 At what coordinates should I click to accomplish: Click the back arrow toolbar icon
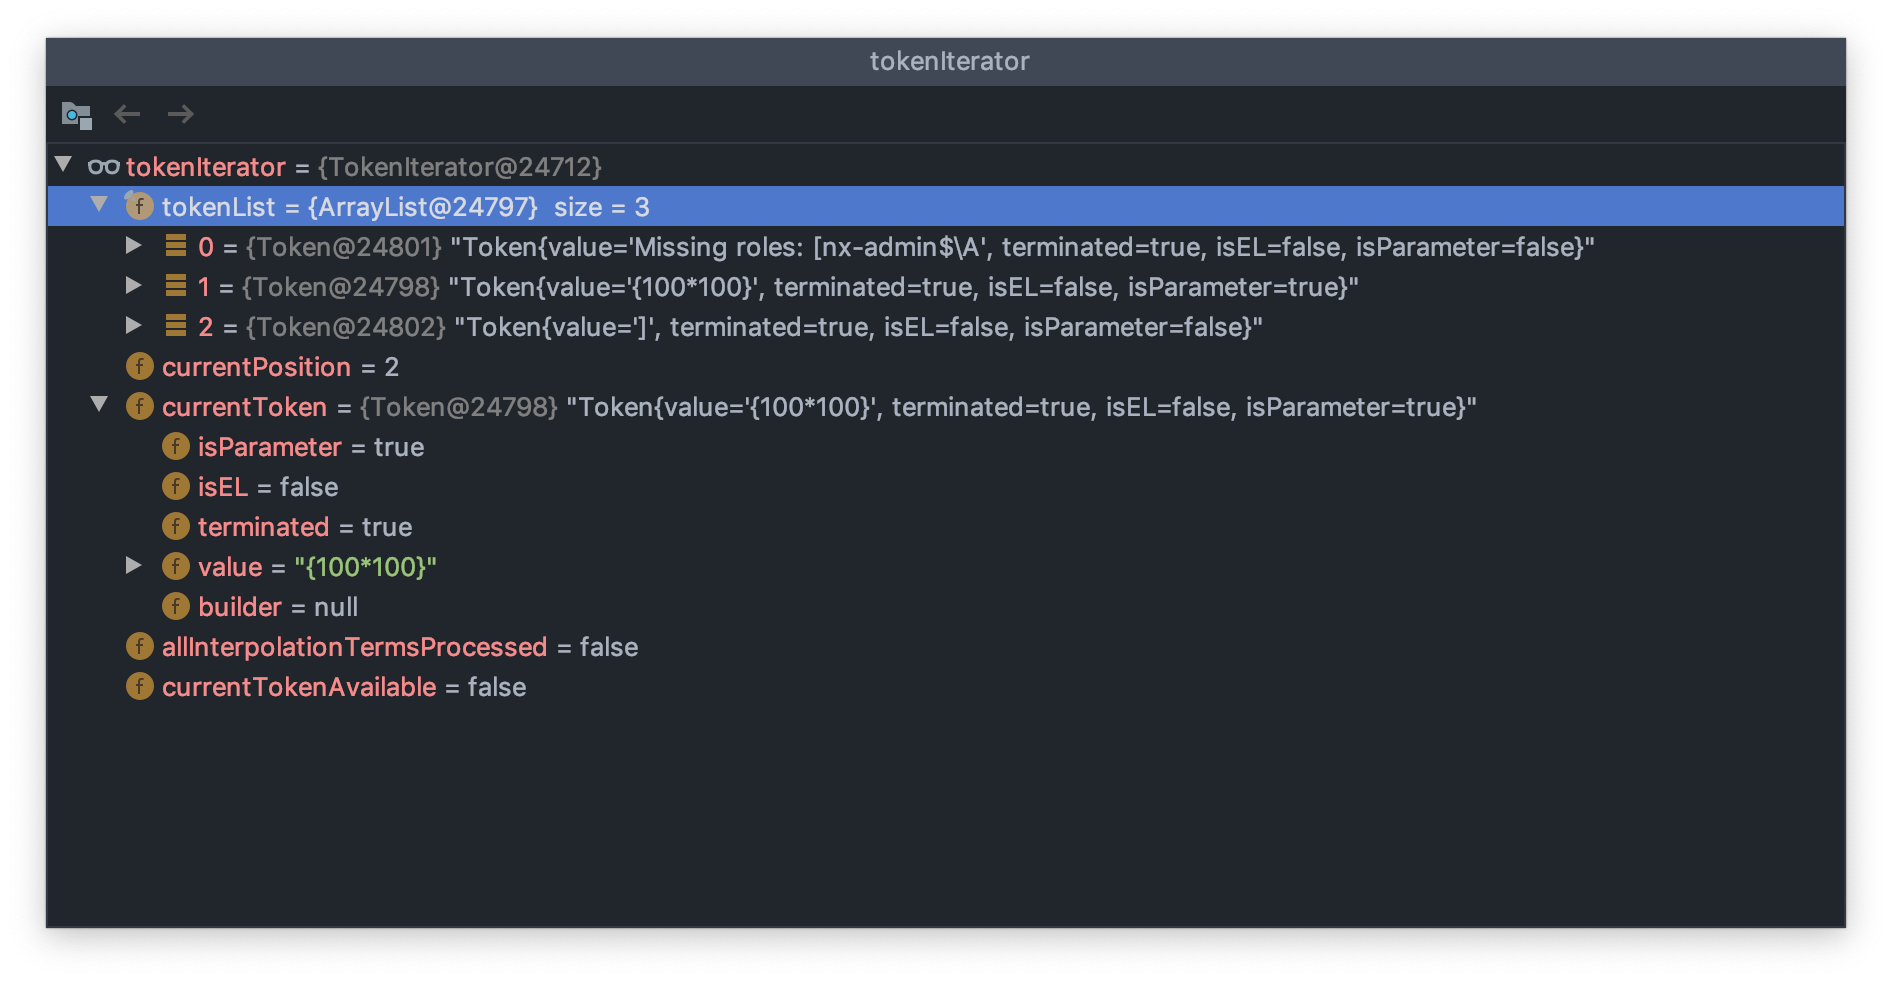click(127, 114)
